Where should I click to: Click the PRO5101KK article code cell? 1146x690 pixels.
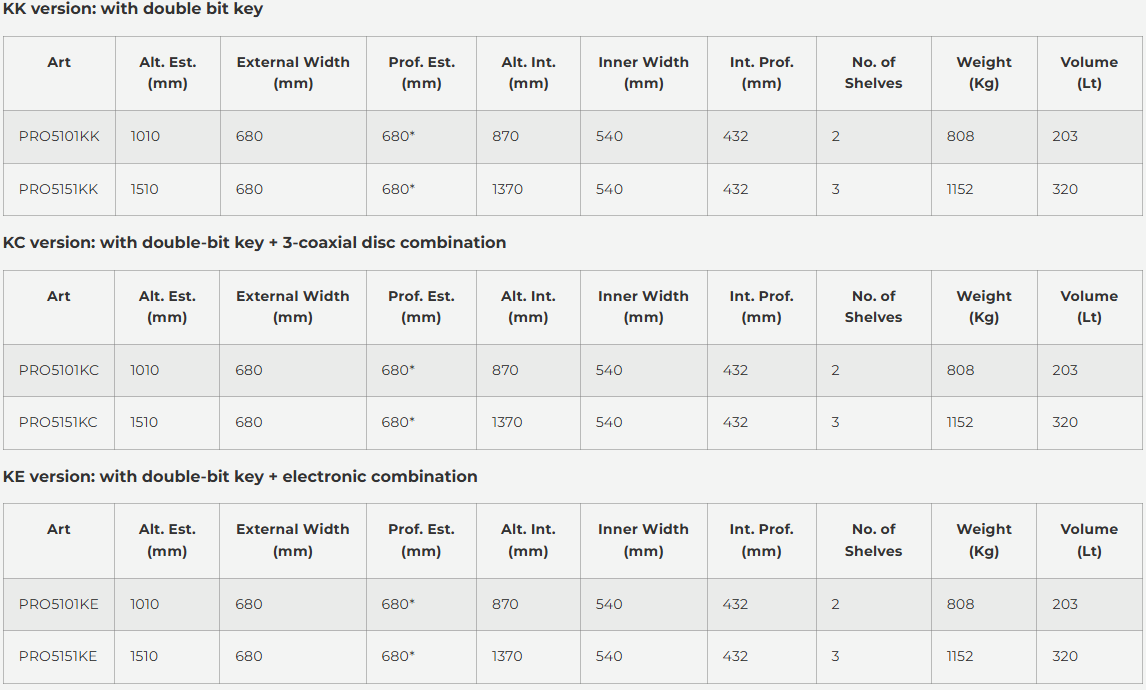[59, 137]
